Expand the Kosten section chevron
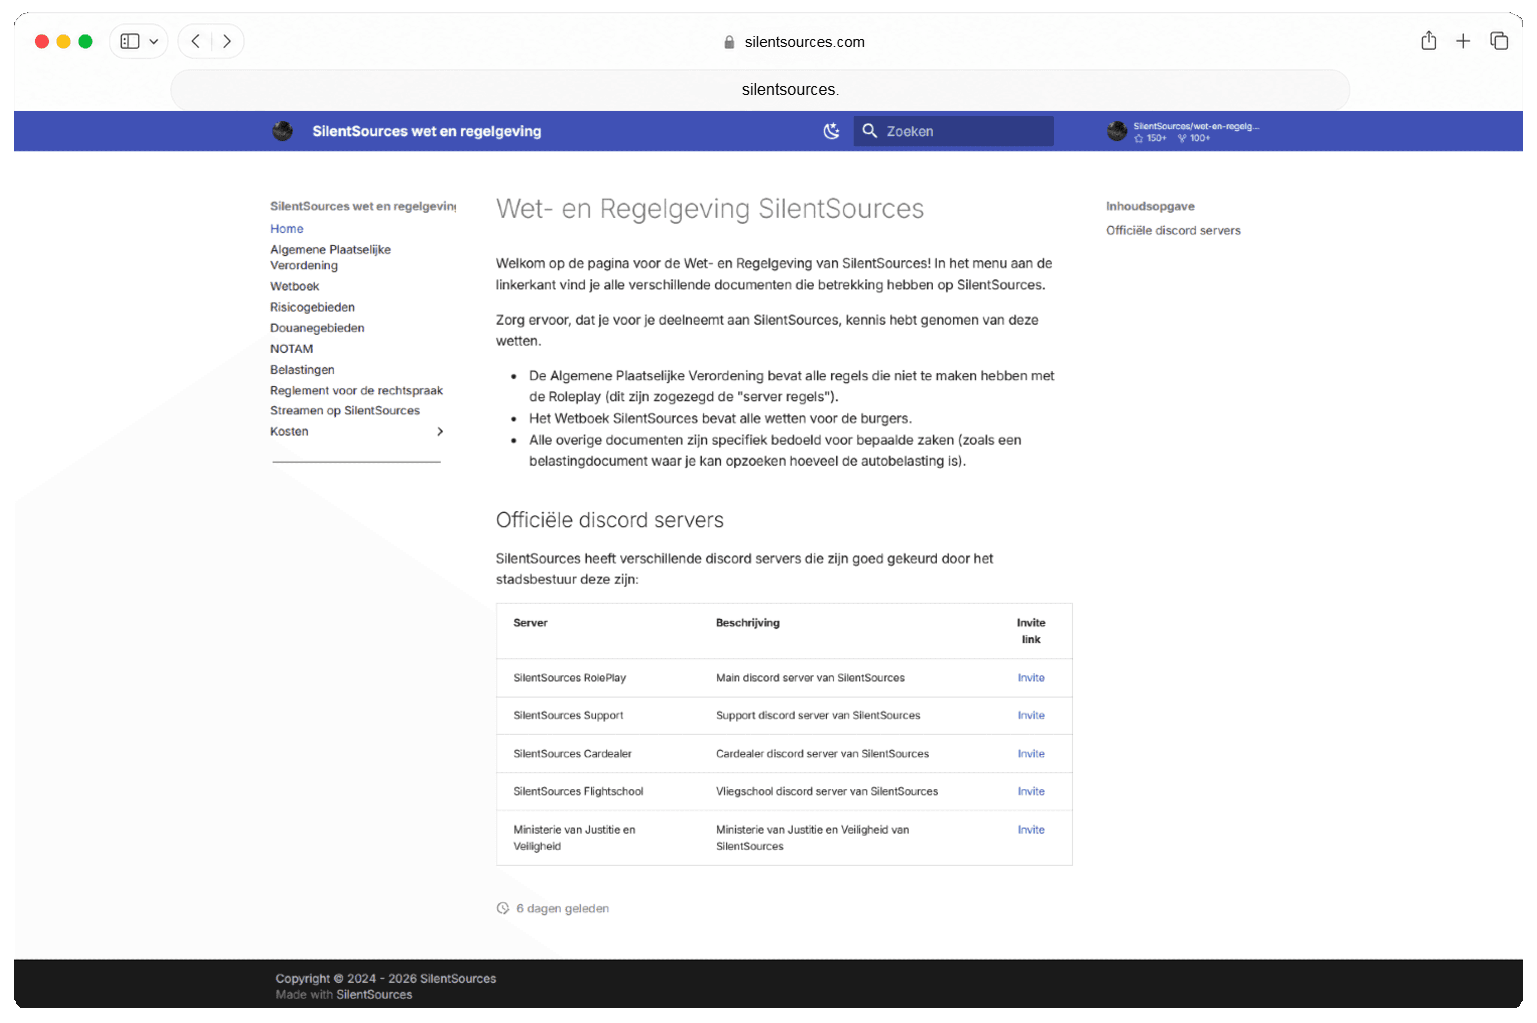Screen dimensions: 1537x1023 pyautogui.click(x=440, y=432)
